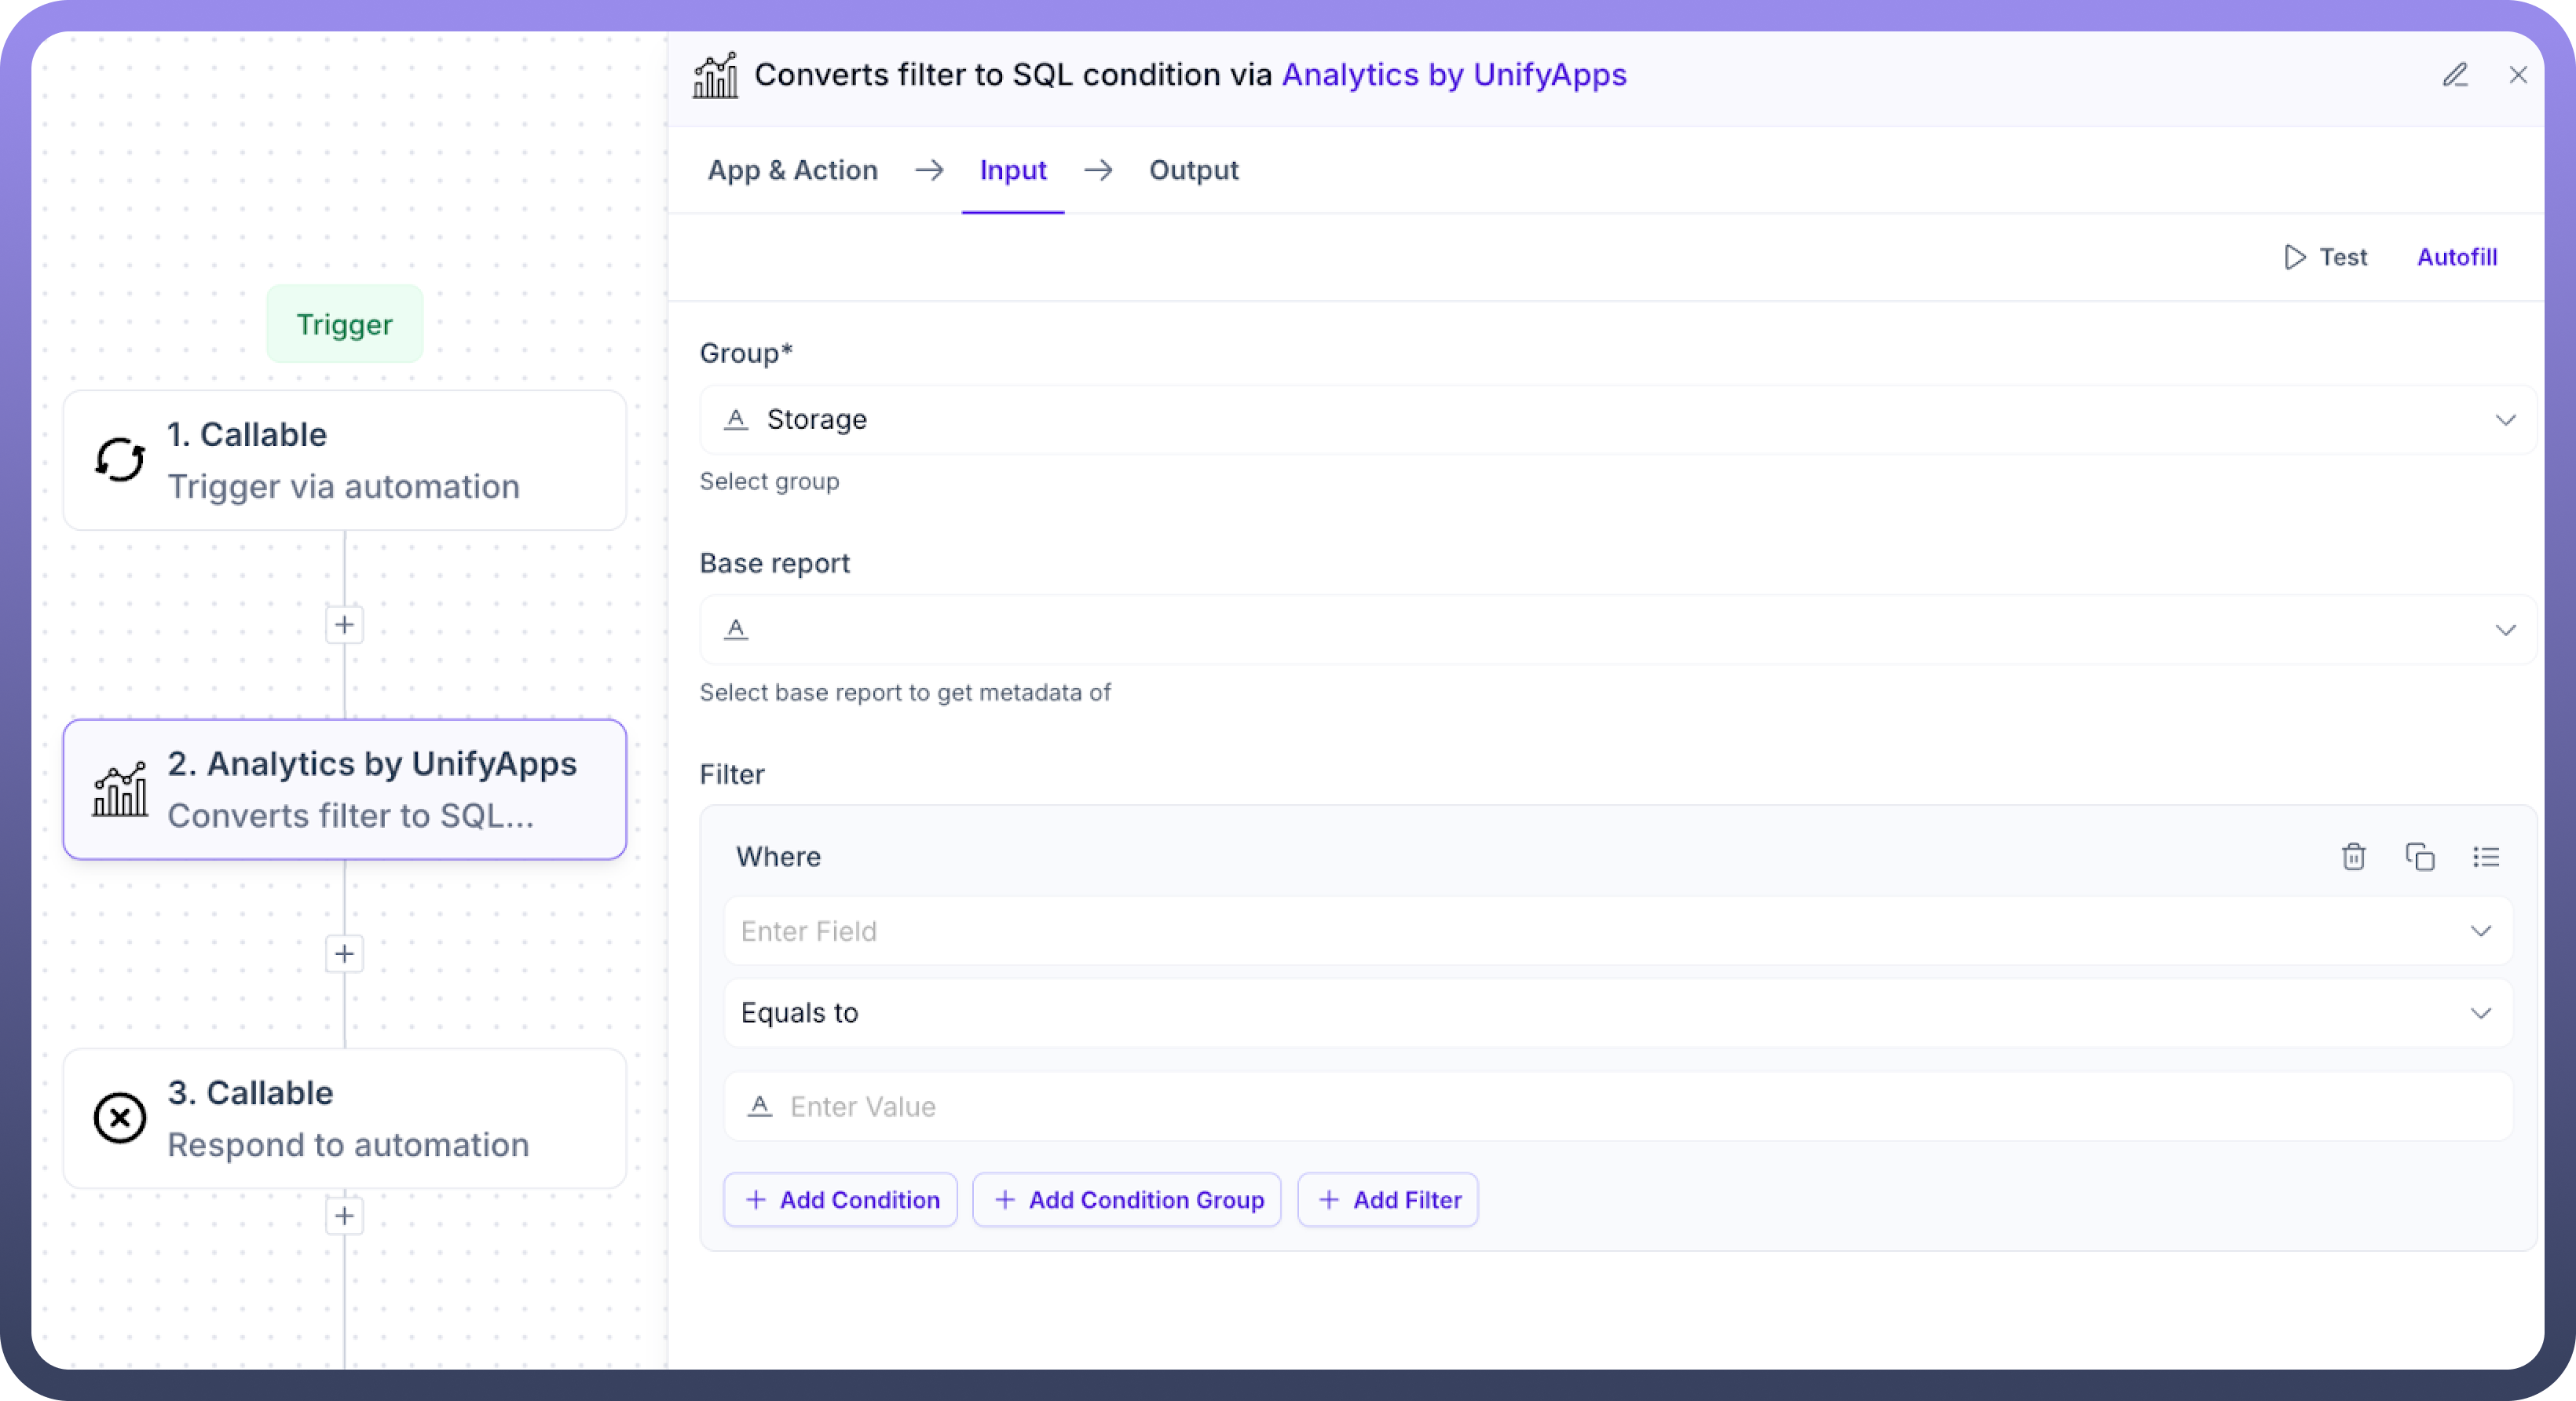The image size is (2576, 1401).
Task: Click Add Condition Group button
Action: point(1127,1200)
